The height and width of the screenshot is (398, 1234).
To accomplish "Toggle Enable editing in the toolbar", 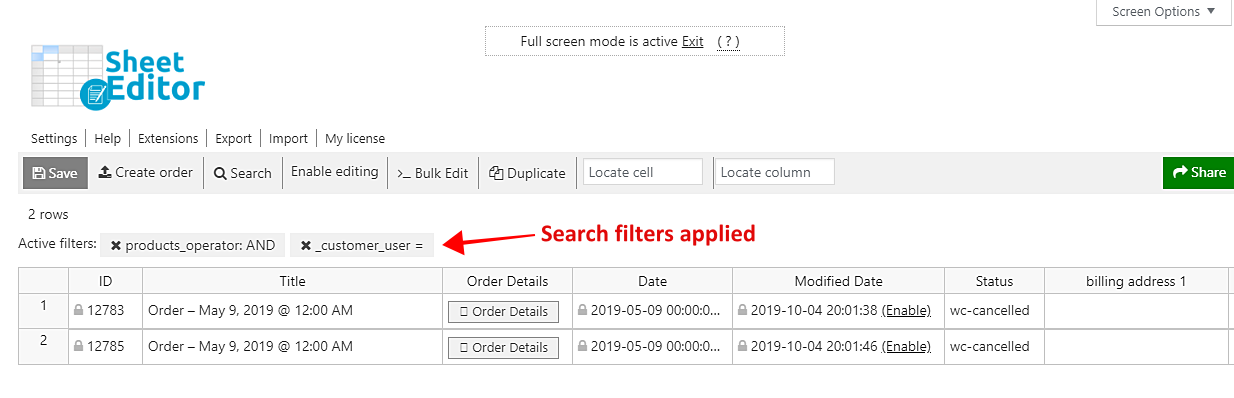I will pos(334,172).
